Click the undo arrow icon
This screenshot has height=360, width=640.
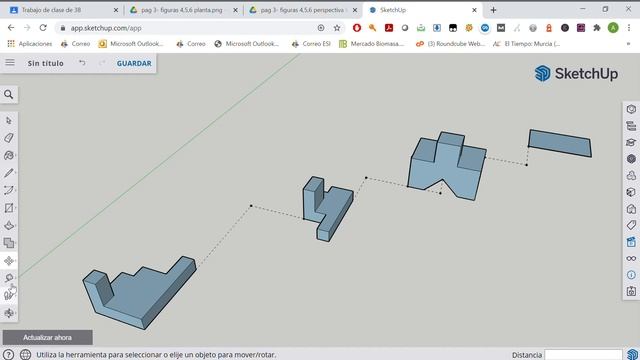point(82,63)
